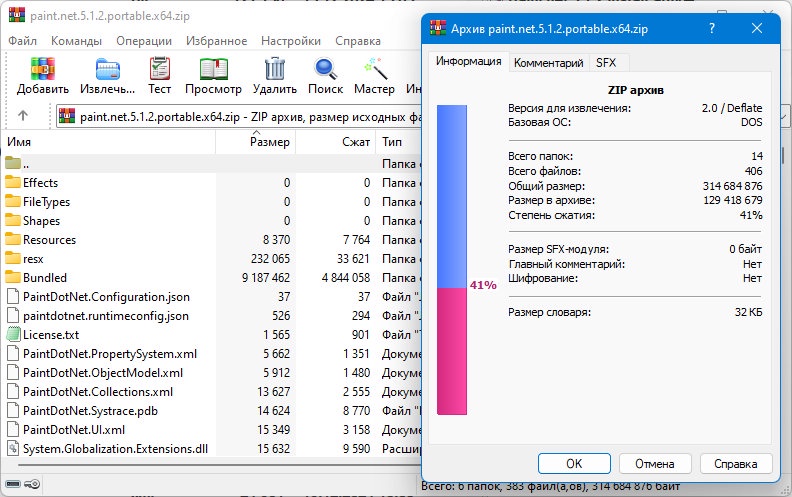
Task: Click Bundled size value 9 187 462
Action: [266, 278]
